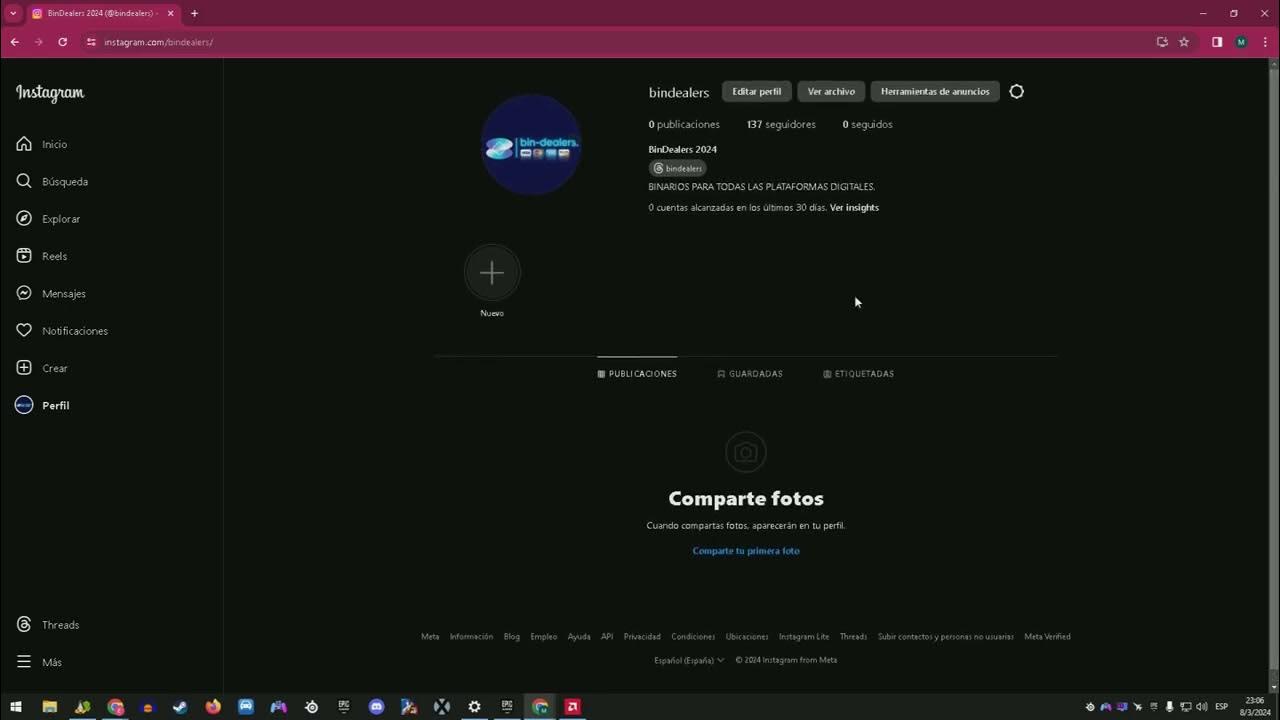Launch Firefox from the taskbar
The width and height of the screenshot is (1280, 720).
213,706
